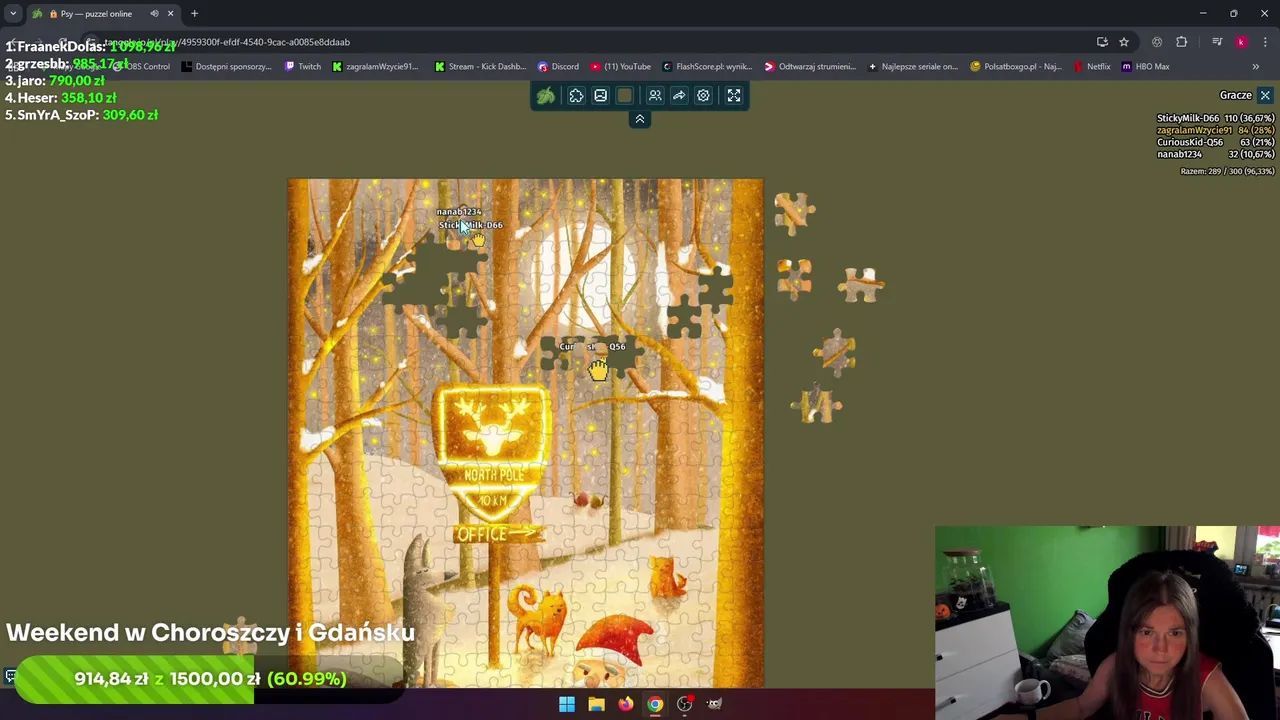Image resolution: width=1280 pixels, height=720 pixels.
Task: Open a new browser tab
Action: click(195, 13)
